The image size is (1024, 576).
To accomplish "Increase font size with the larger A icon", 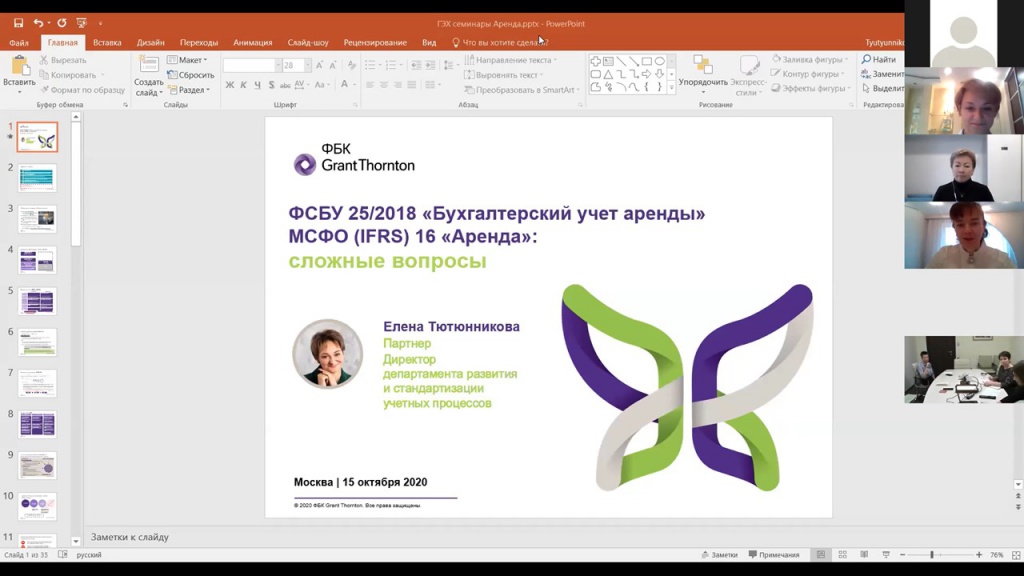I will [x=319, y=65].
